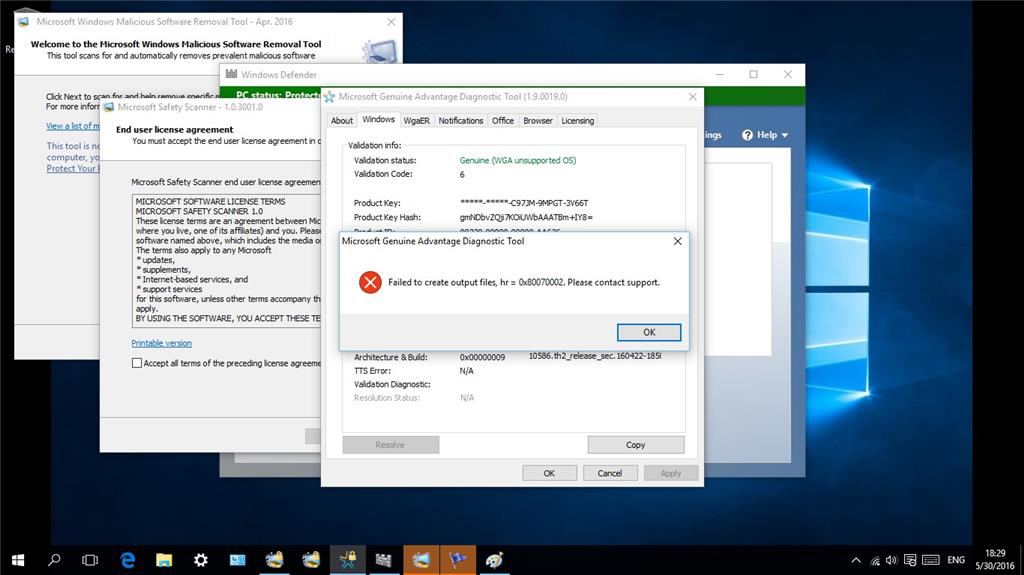Close the Windows Defender window
The width and height of the screenshot is (1024, 575).
pos(788,74)
